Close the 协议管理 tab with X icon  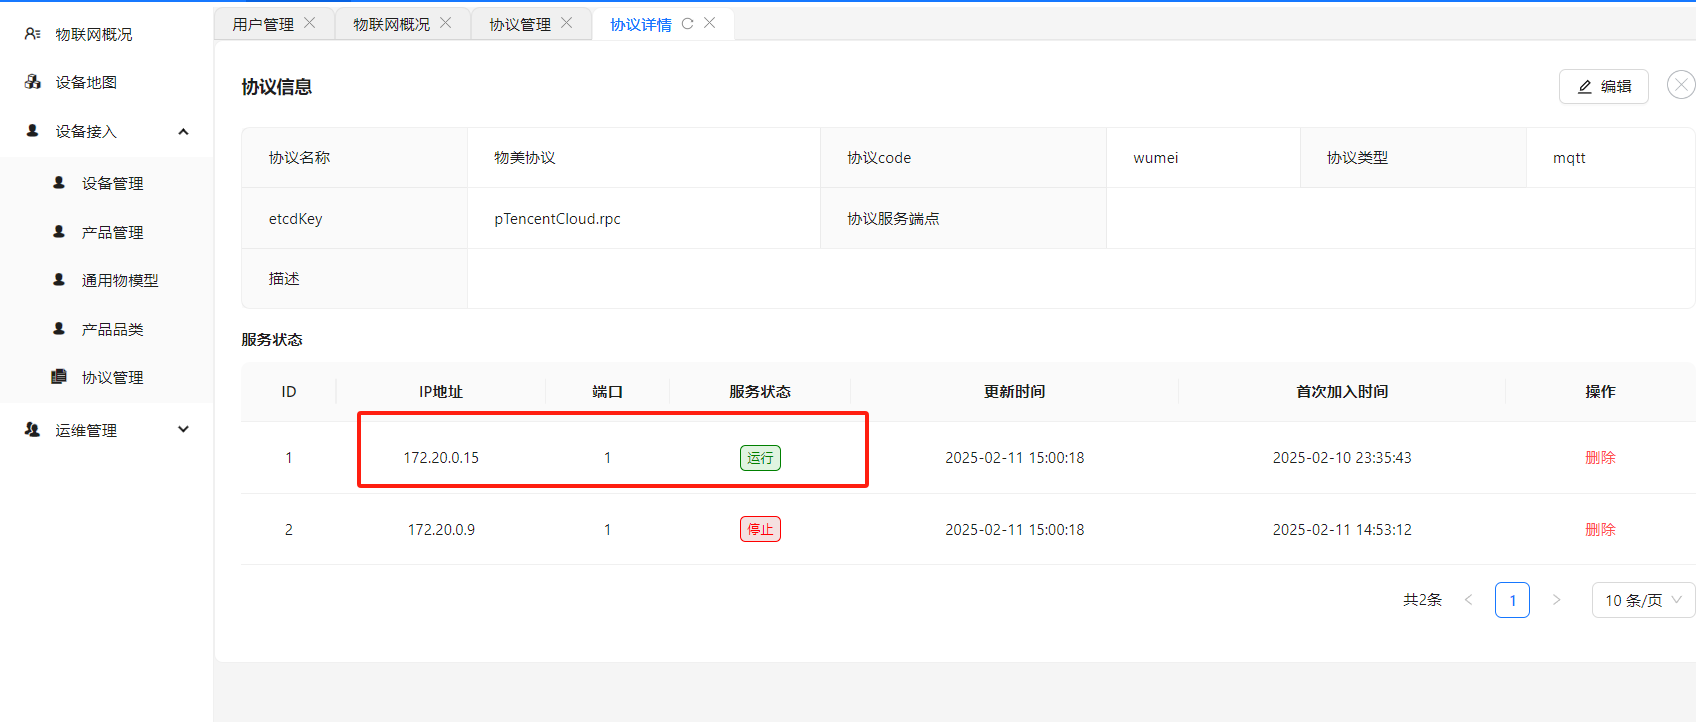(x=567, y=23)
